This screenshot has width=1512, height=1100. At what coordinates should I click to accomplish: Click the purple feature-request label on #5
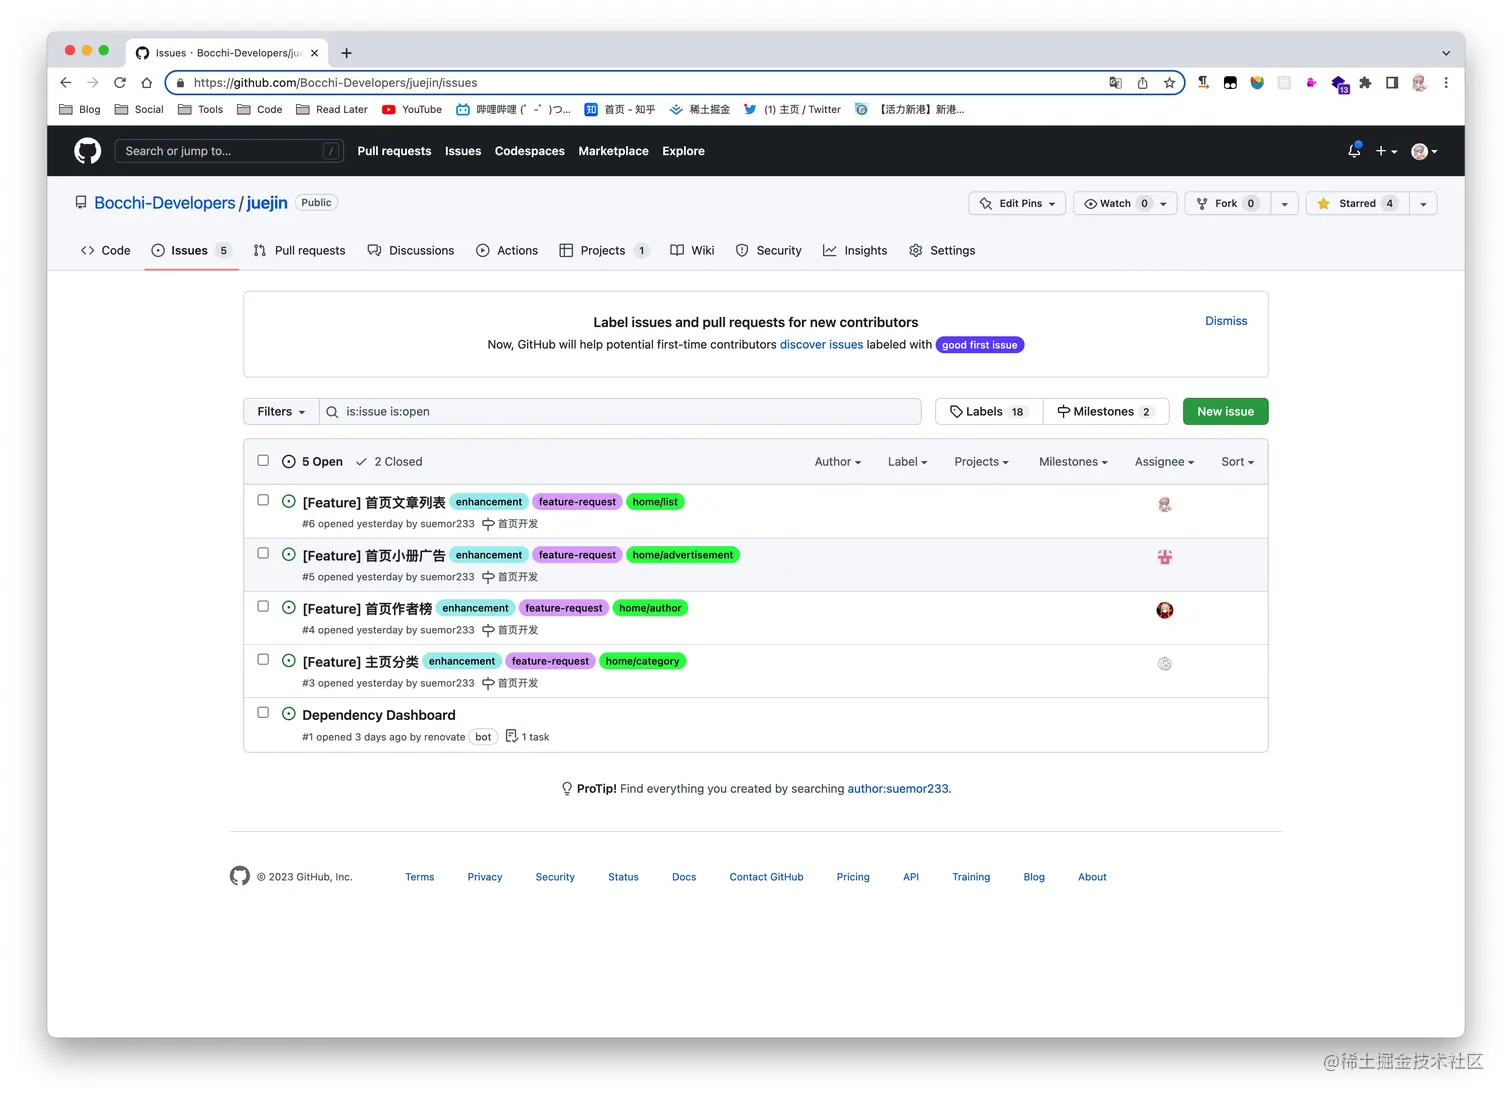click(x=577, y=555)
